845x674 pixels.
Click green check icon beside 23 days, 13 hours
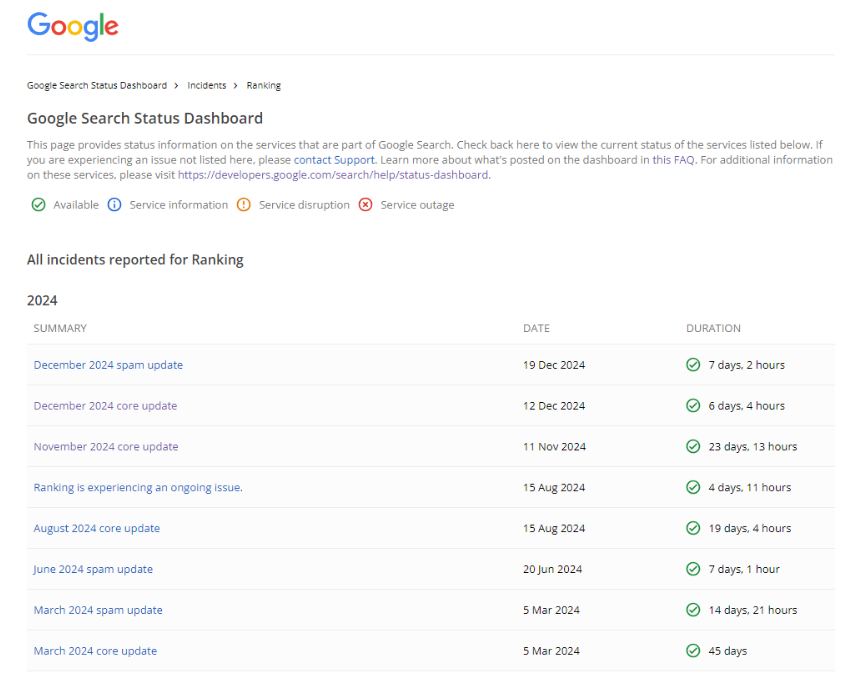693,447
